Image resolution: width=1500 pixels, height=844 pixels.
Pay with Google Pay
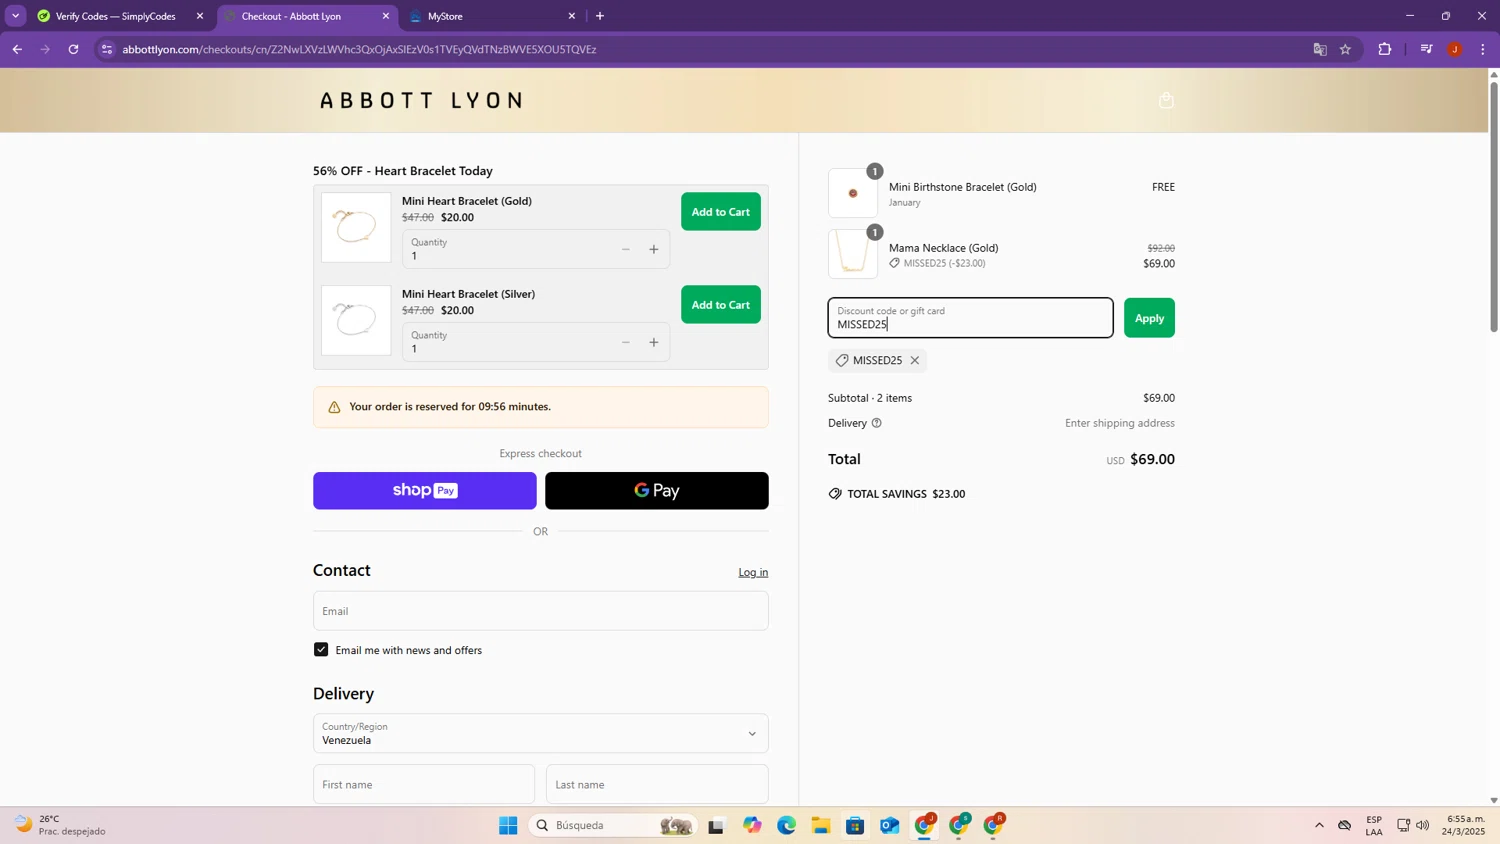pos(657,491)
